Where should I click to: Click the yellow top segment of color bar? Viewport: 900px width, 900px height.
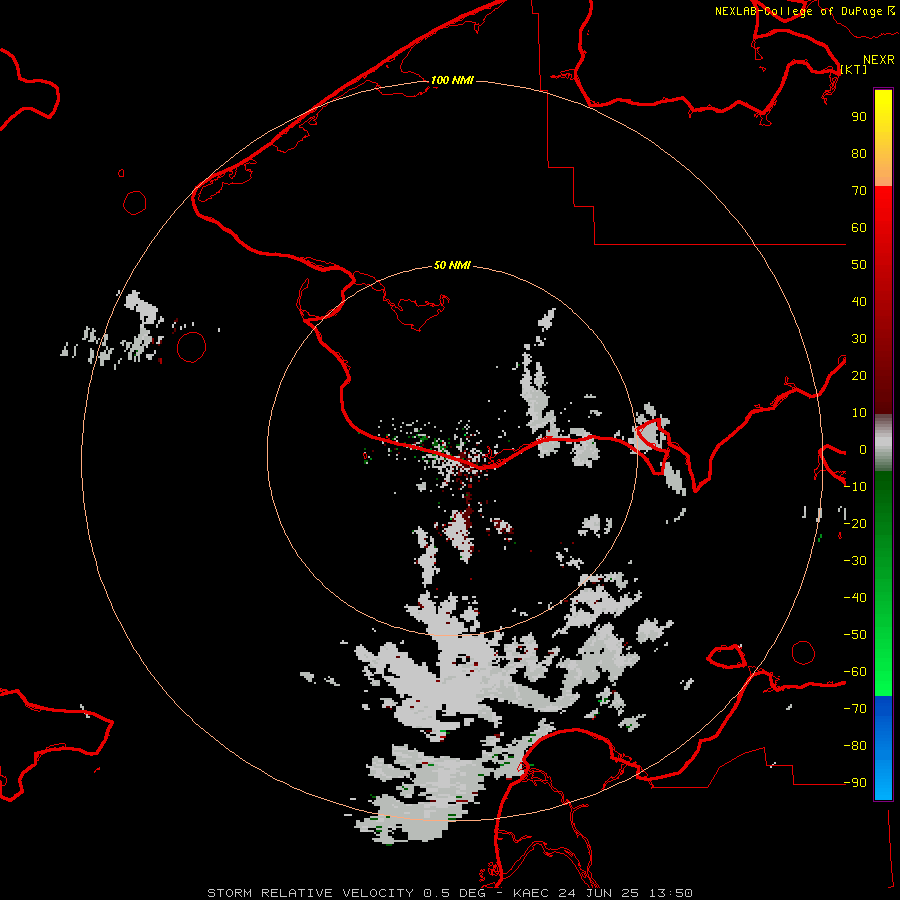coord(883,138)
